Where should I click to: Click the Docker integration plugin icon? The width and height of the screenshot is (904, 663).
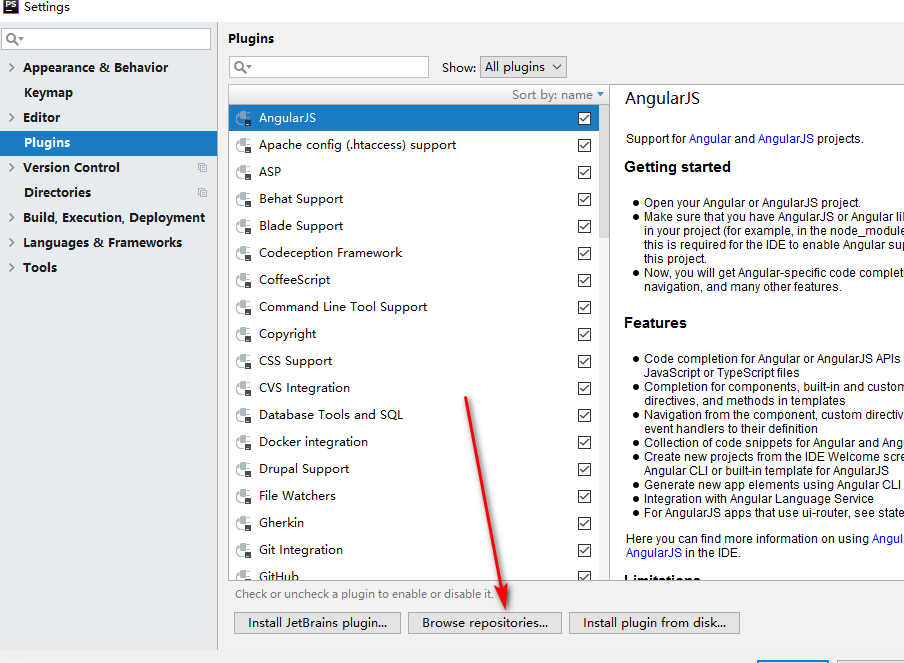(x=244, y=442)
